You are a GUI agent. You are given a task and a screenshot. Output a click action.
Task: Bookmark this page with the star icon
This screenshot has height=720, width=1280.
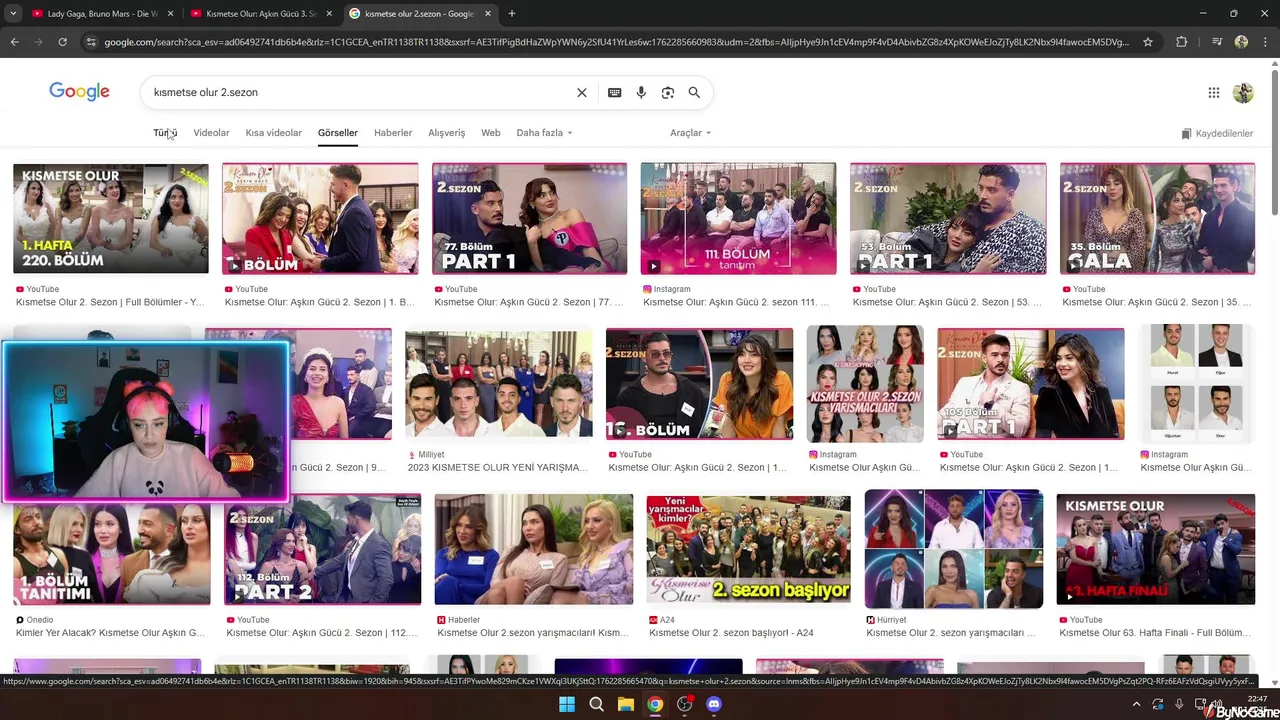point(1148,42)
